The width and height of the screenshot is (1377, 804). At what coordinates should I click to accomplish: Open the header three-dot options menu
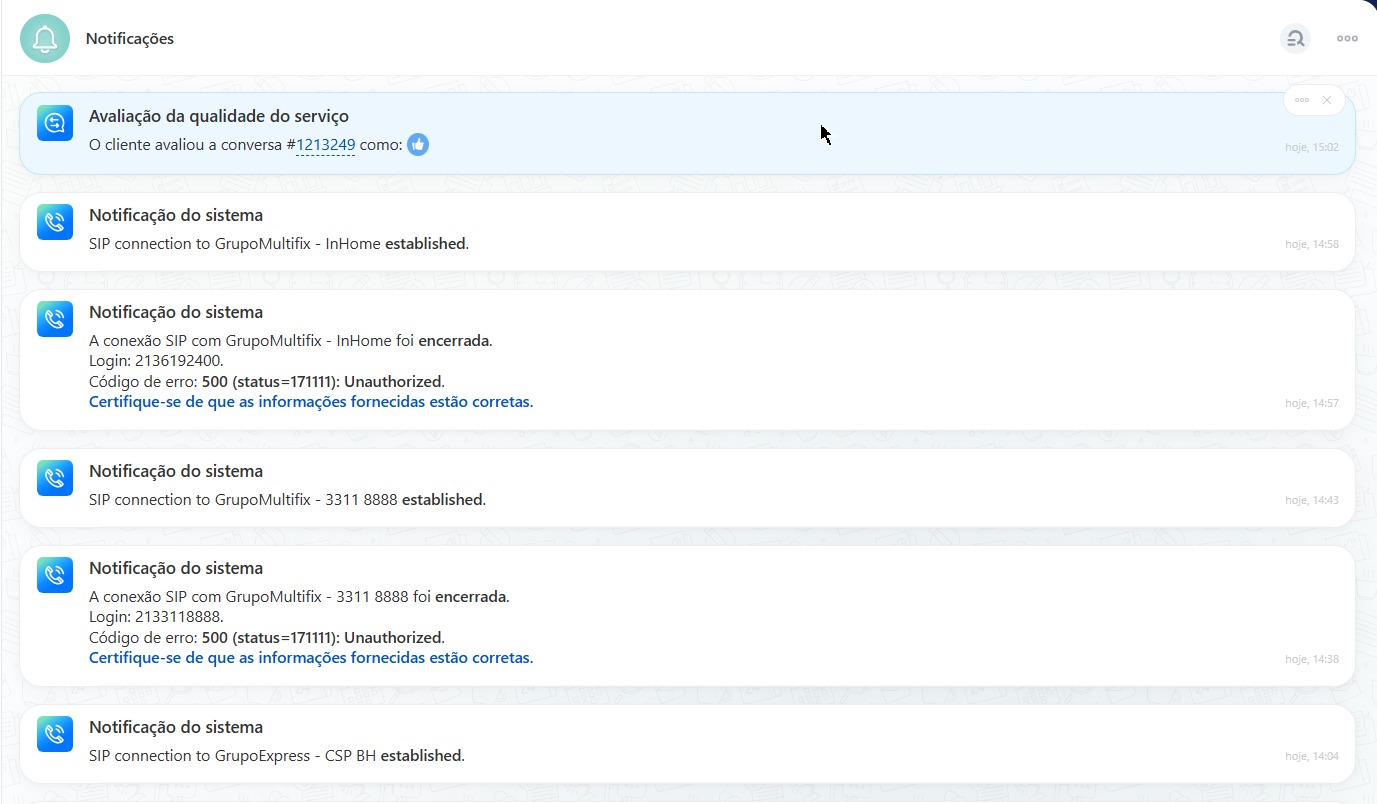tap(1347, 39)
